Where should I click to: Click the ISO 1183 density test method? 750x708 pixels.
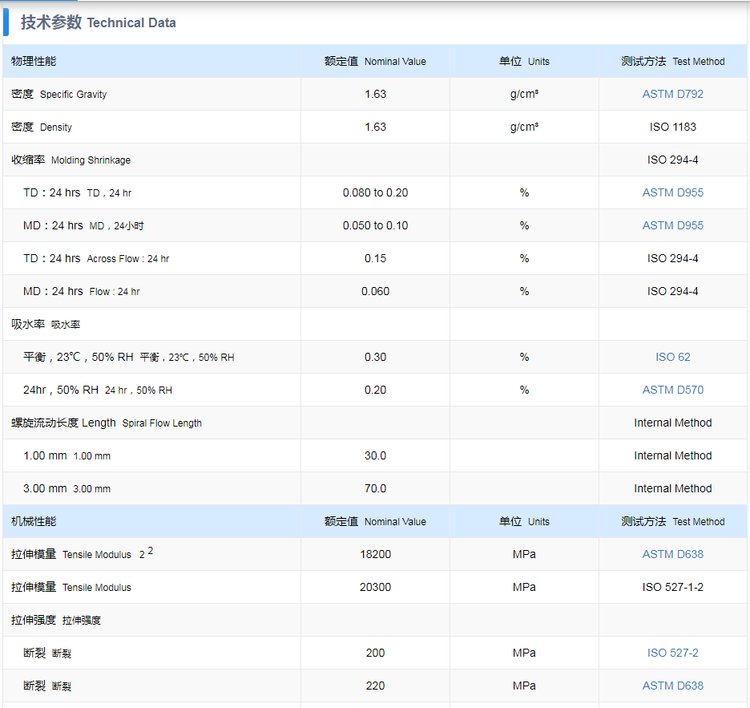pyautogui.click(x=672, y=127)
